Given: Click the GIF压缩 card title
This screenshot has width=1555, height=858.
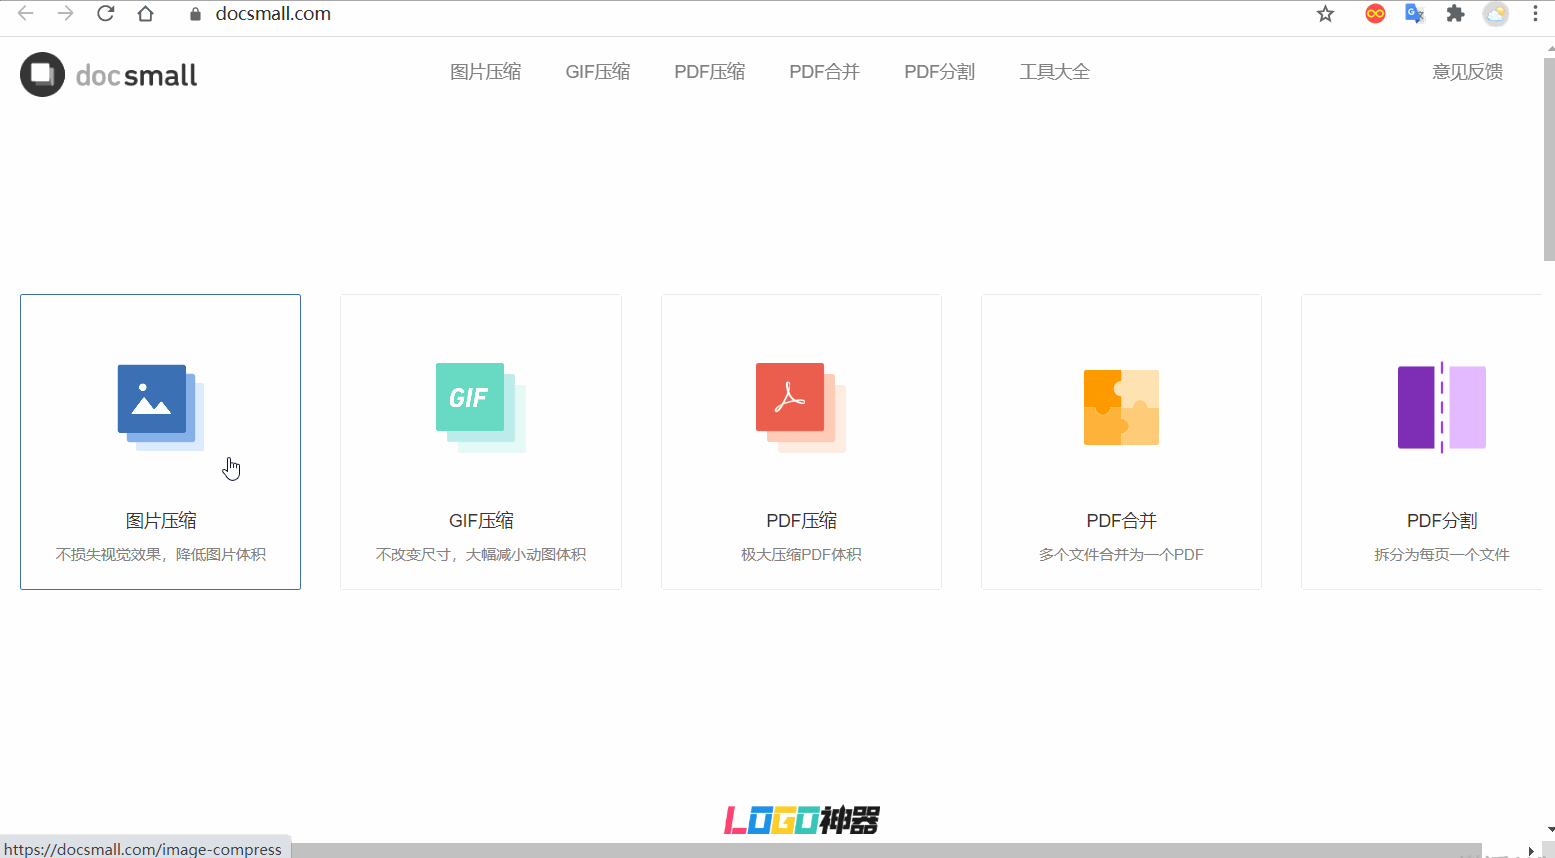Looking at the screenshot, I should click(x=481, y=521).
